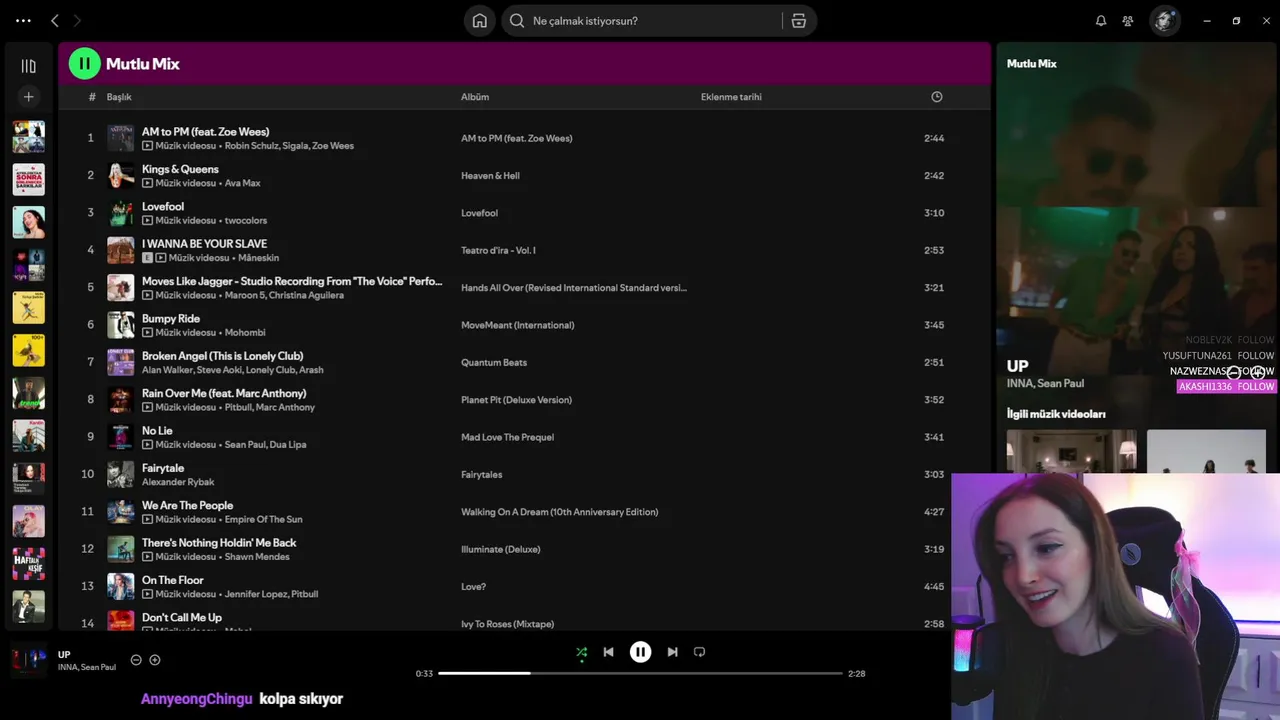Select track 'Bumpy Ride'

coord(171,319)
